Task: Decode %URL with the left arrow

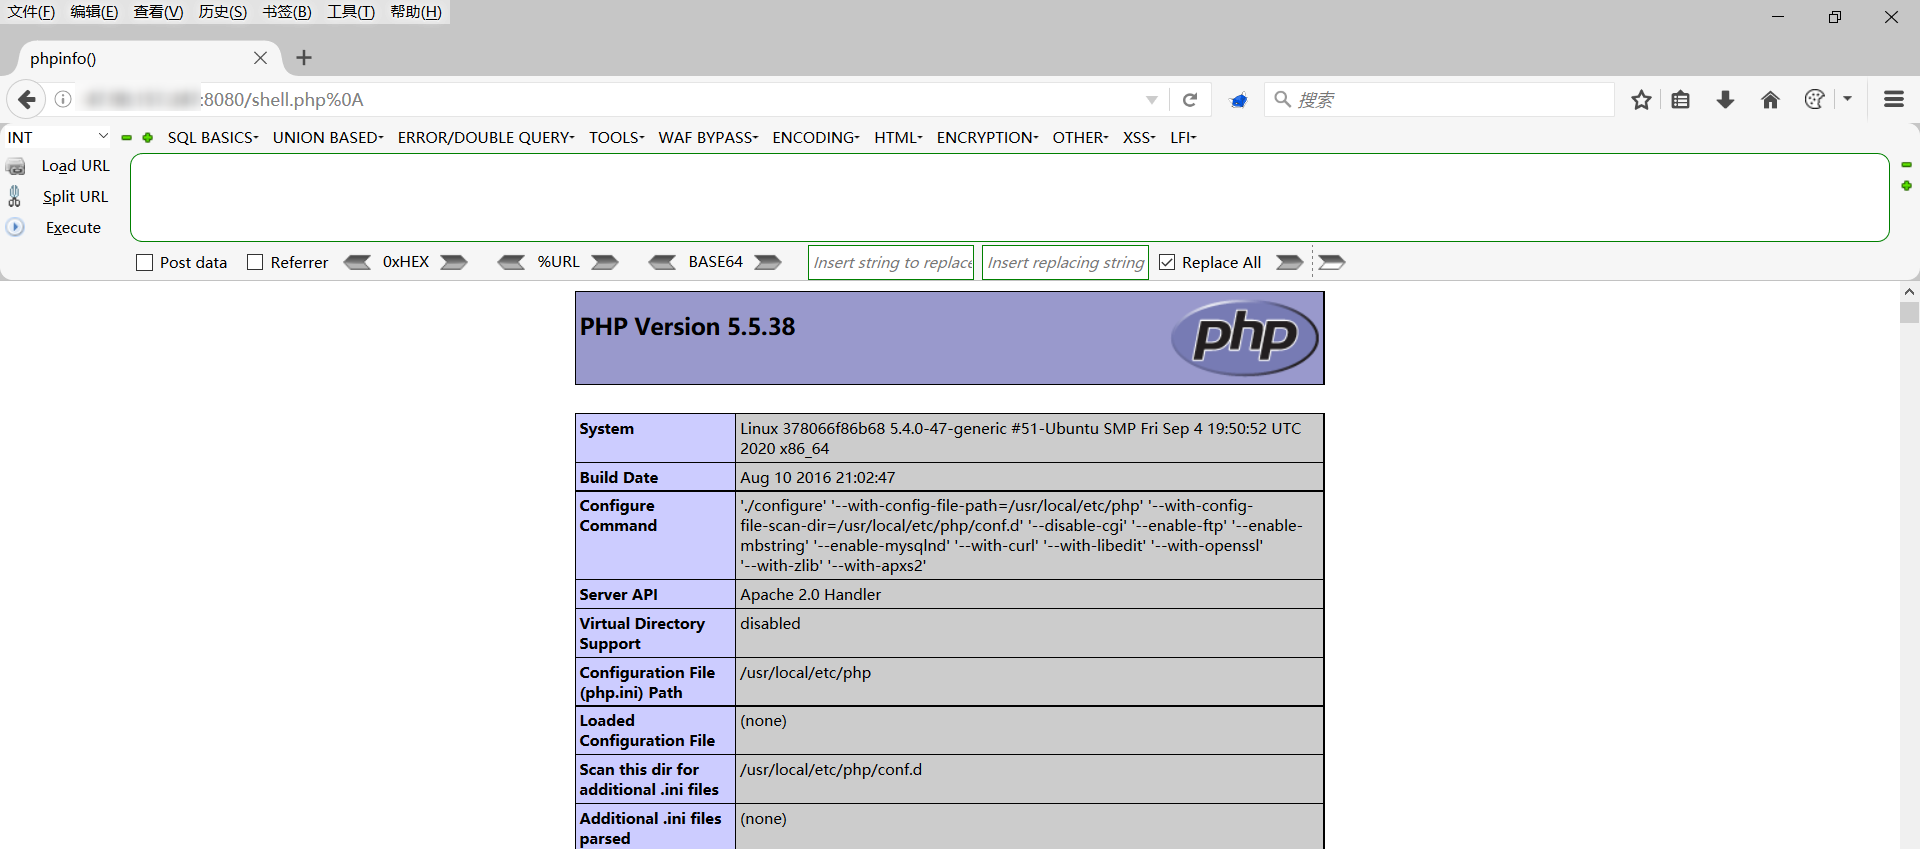Action: [x=511, y=262]
